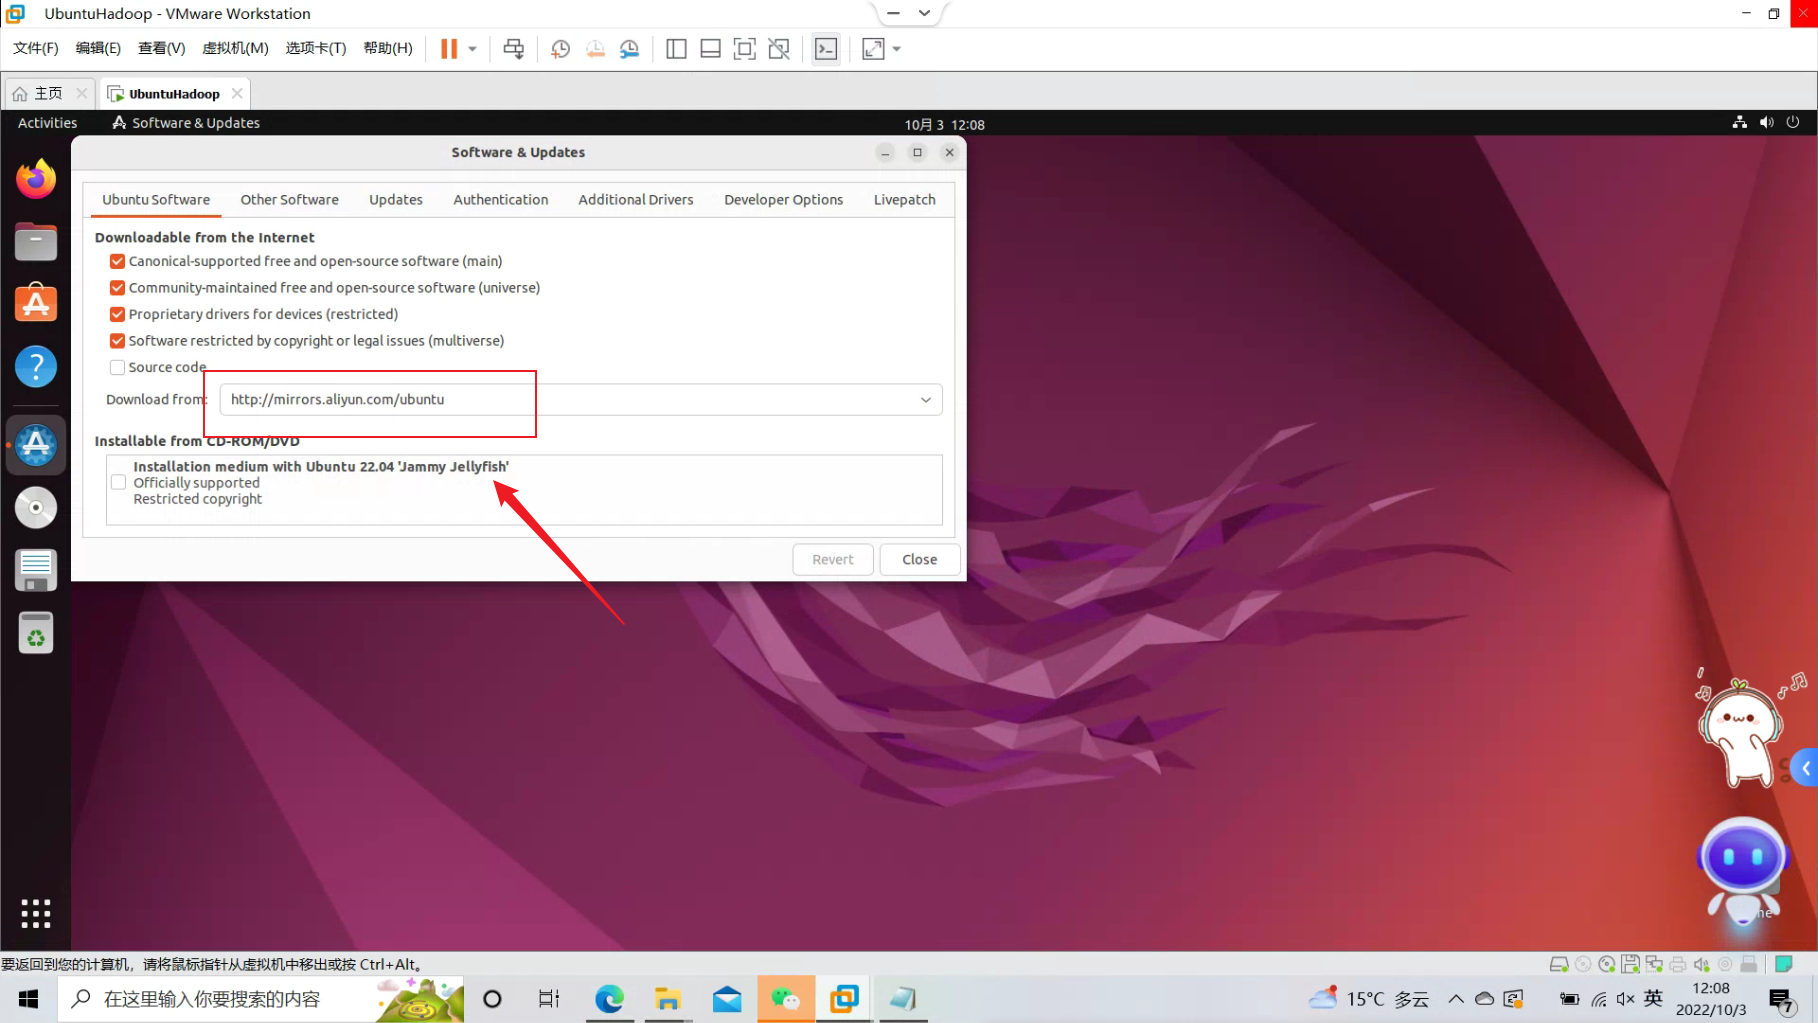Screen dimensions: 1818x1023
Task: Open the 编辑(E) menu
Action: pos(98,48)
